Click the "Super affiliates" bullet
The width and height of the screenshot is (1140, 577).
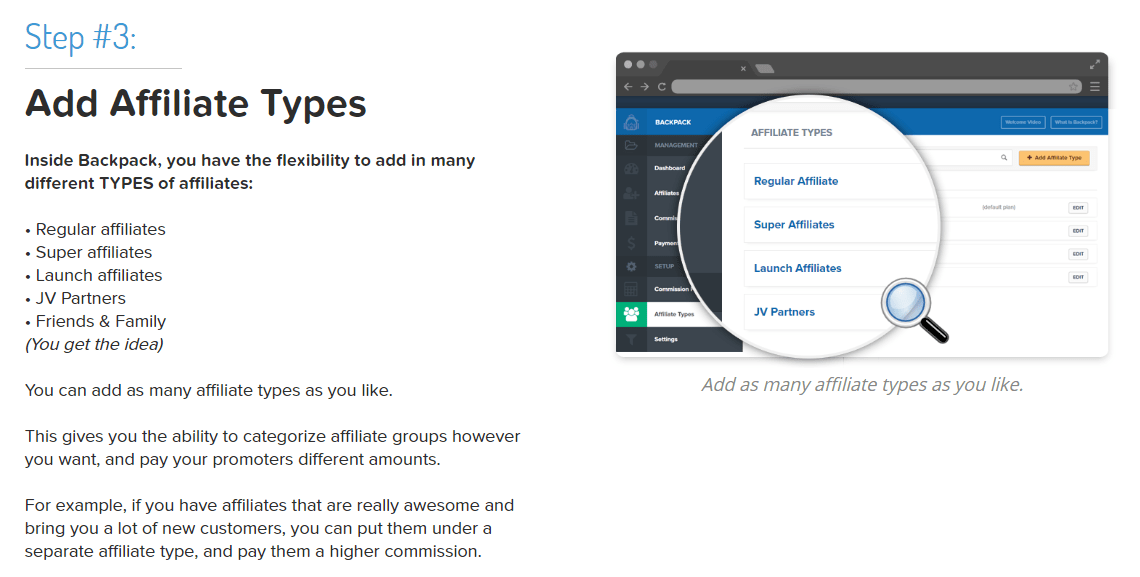click(94, 252)
